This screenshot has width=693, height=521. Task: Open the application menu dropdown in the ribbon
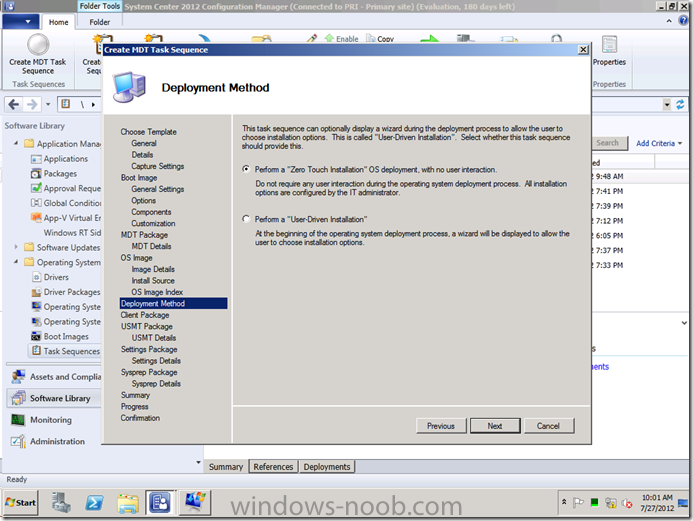tap(19, 21)
